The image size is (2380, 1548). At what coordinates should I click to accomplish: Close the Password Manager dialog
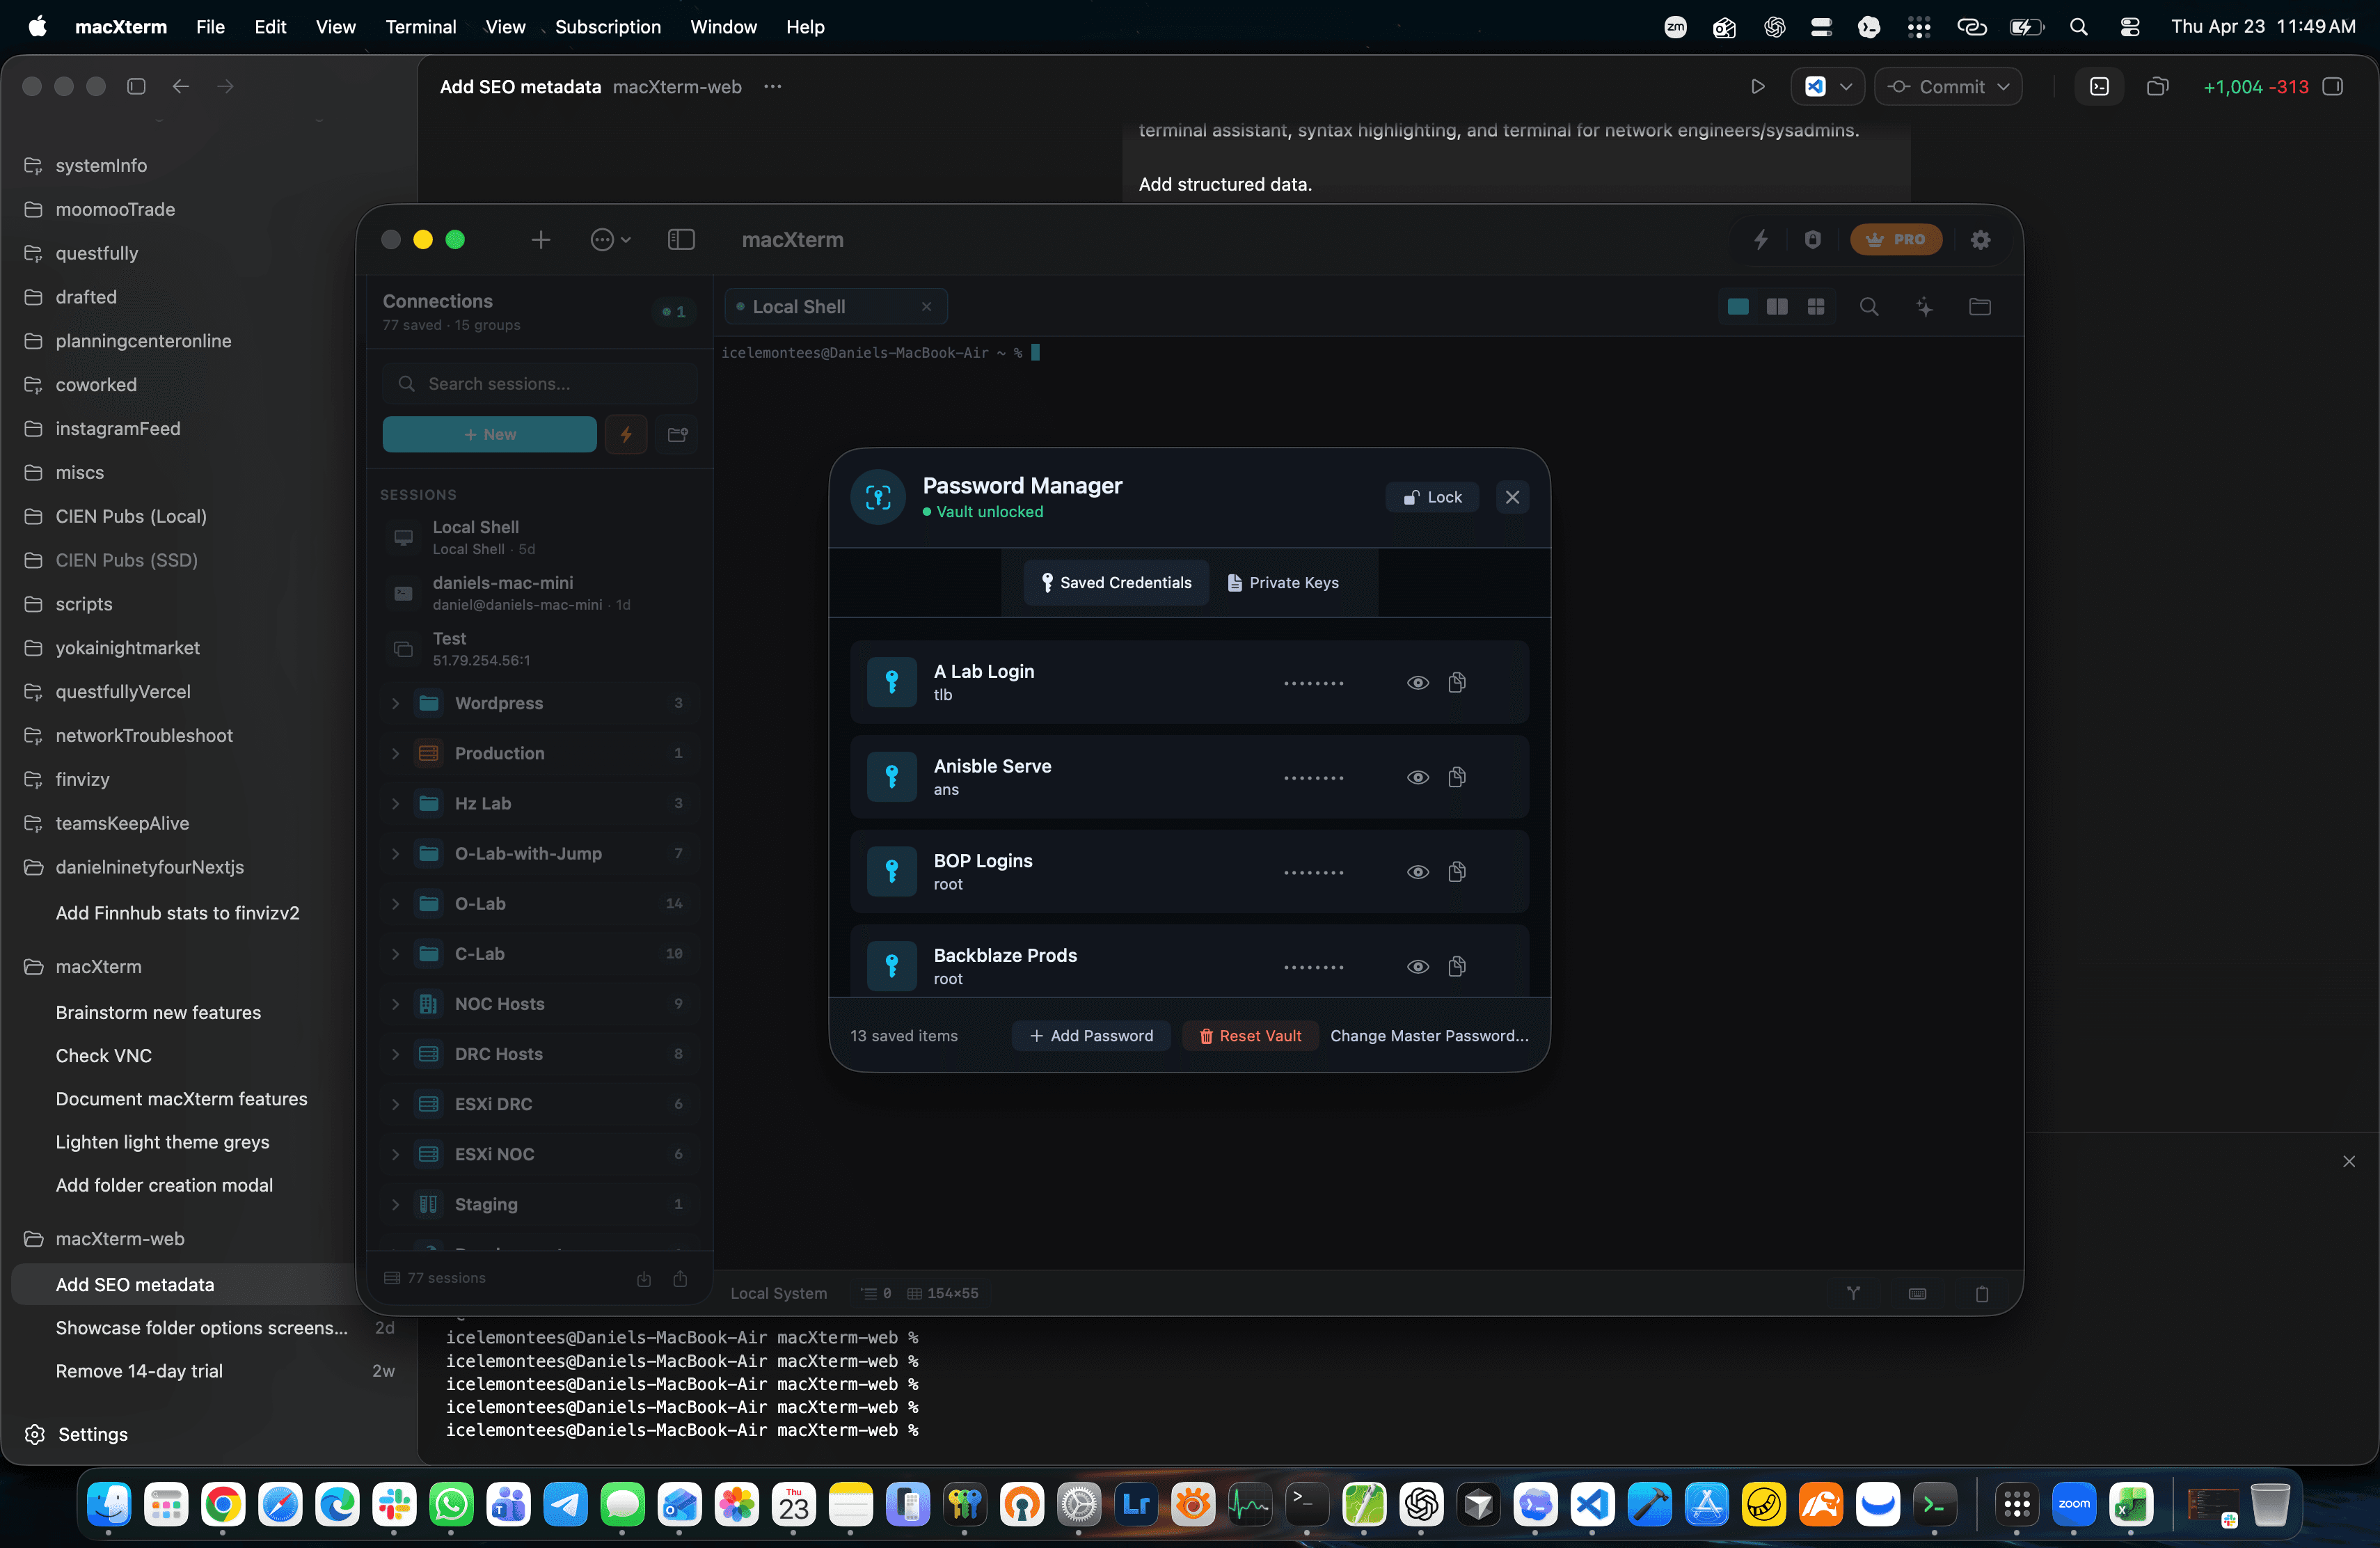(x=1512, y=497)
